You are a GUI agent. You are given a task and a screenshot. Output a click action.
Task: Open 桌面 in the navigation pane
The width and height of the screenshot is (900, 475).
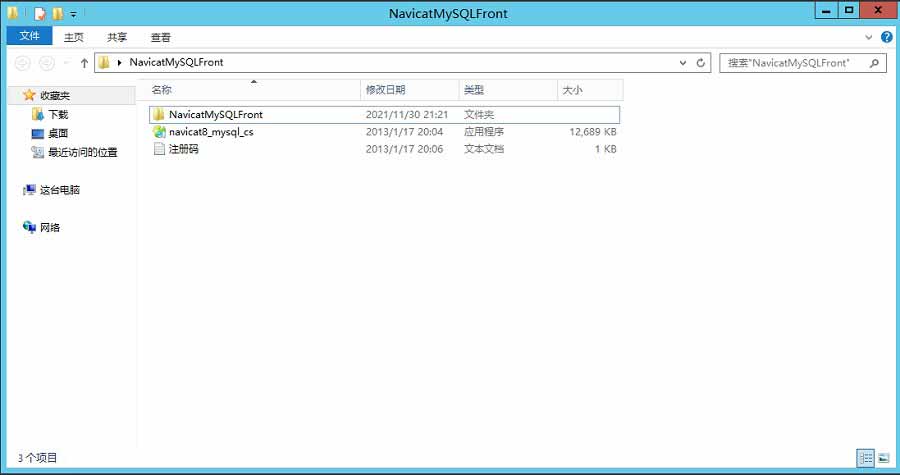click(x=58, y=134)
